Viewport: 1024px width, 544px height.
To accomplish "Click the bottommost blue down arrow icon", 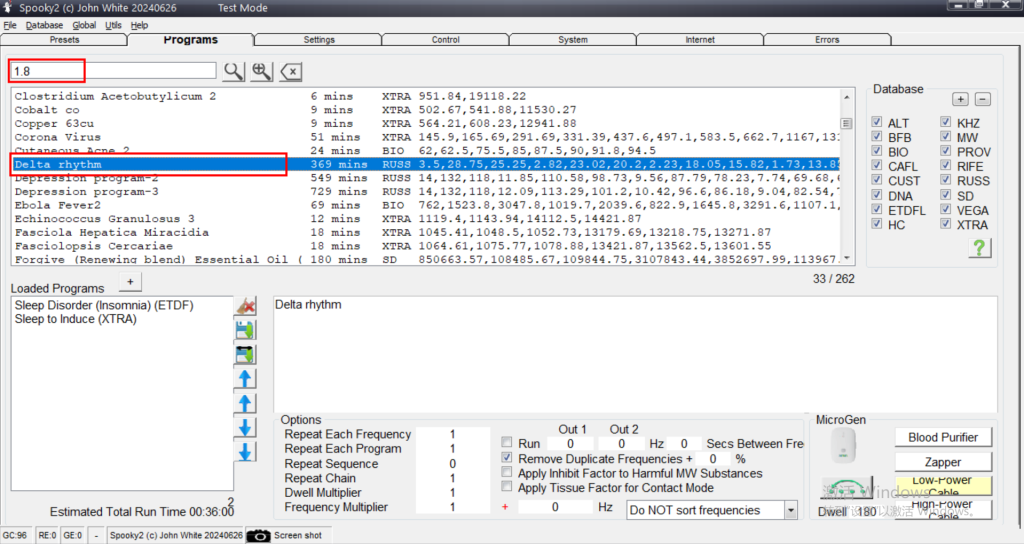I will (245, 452).
